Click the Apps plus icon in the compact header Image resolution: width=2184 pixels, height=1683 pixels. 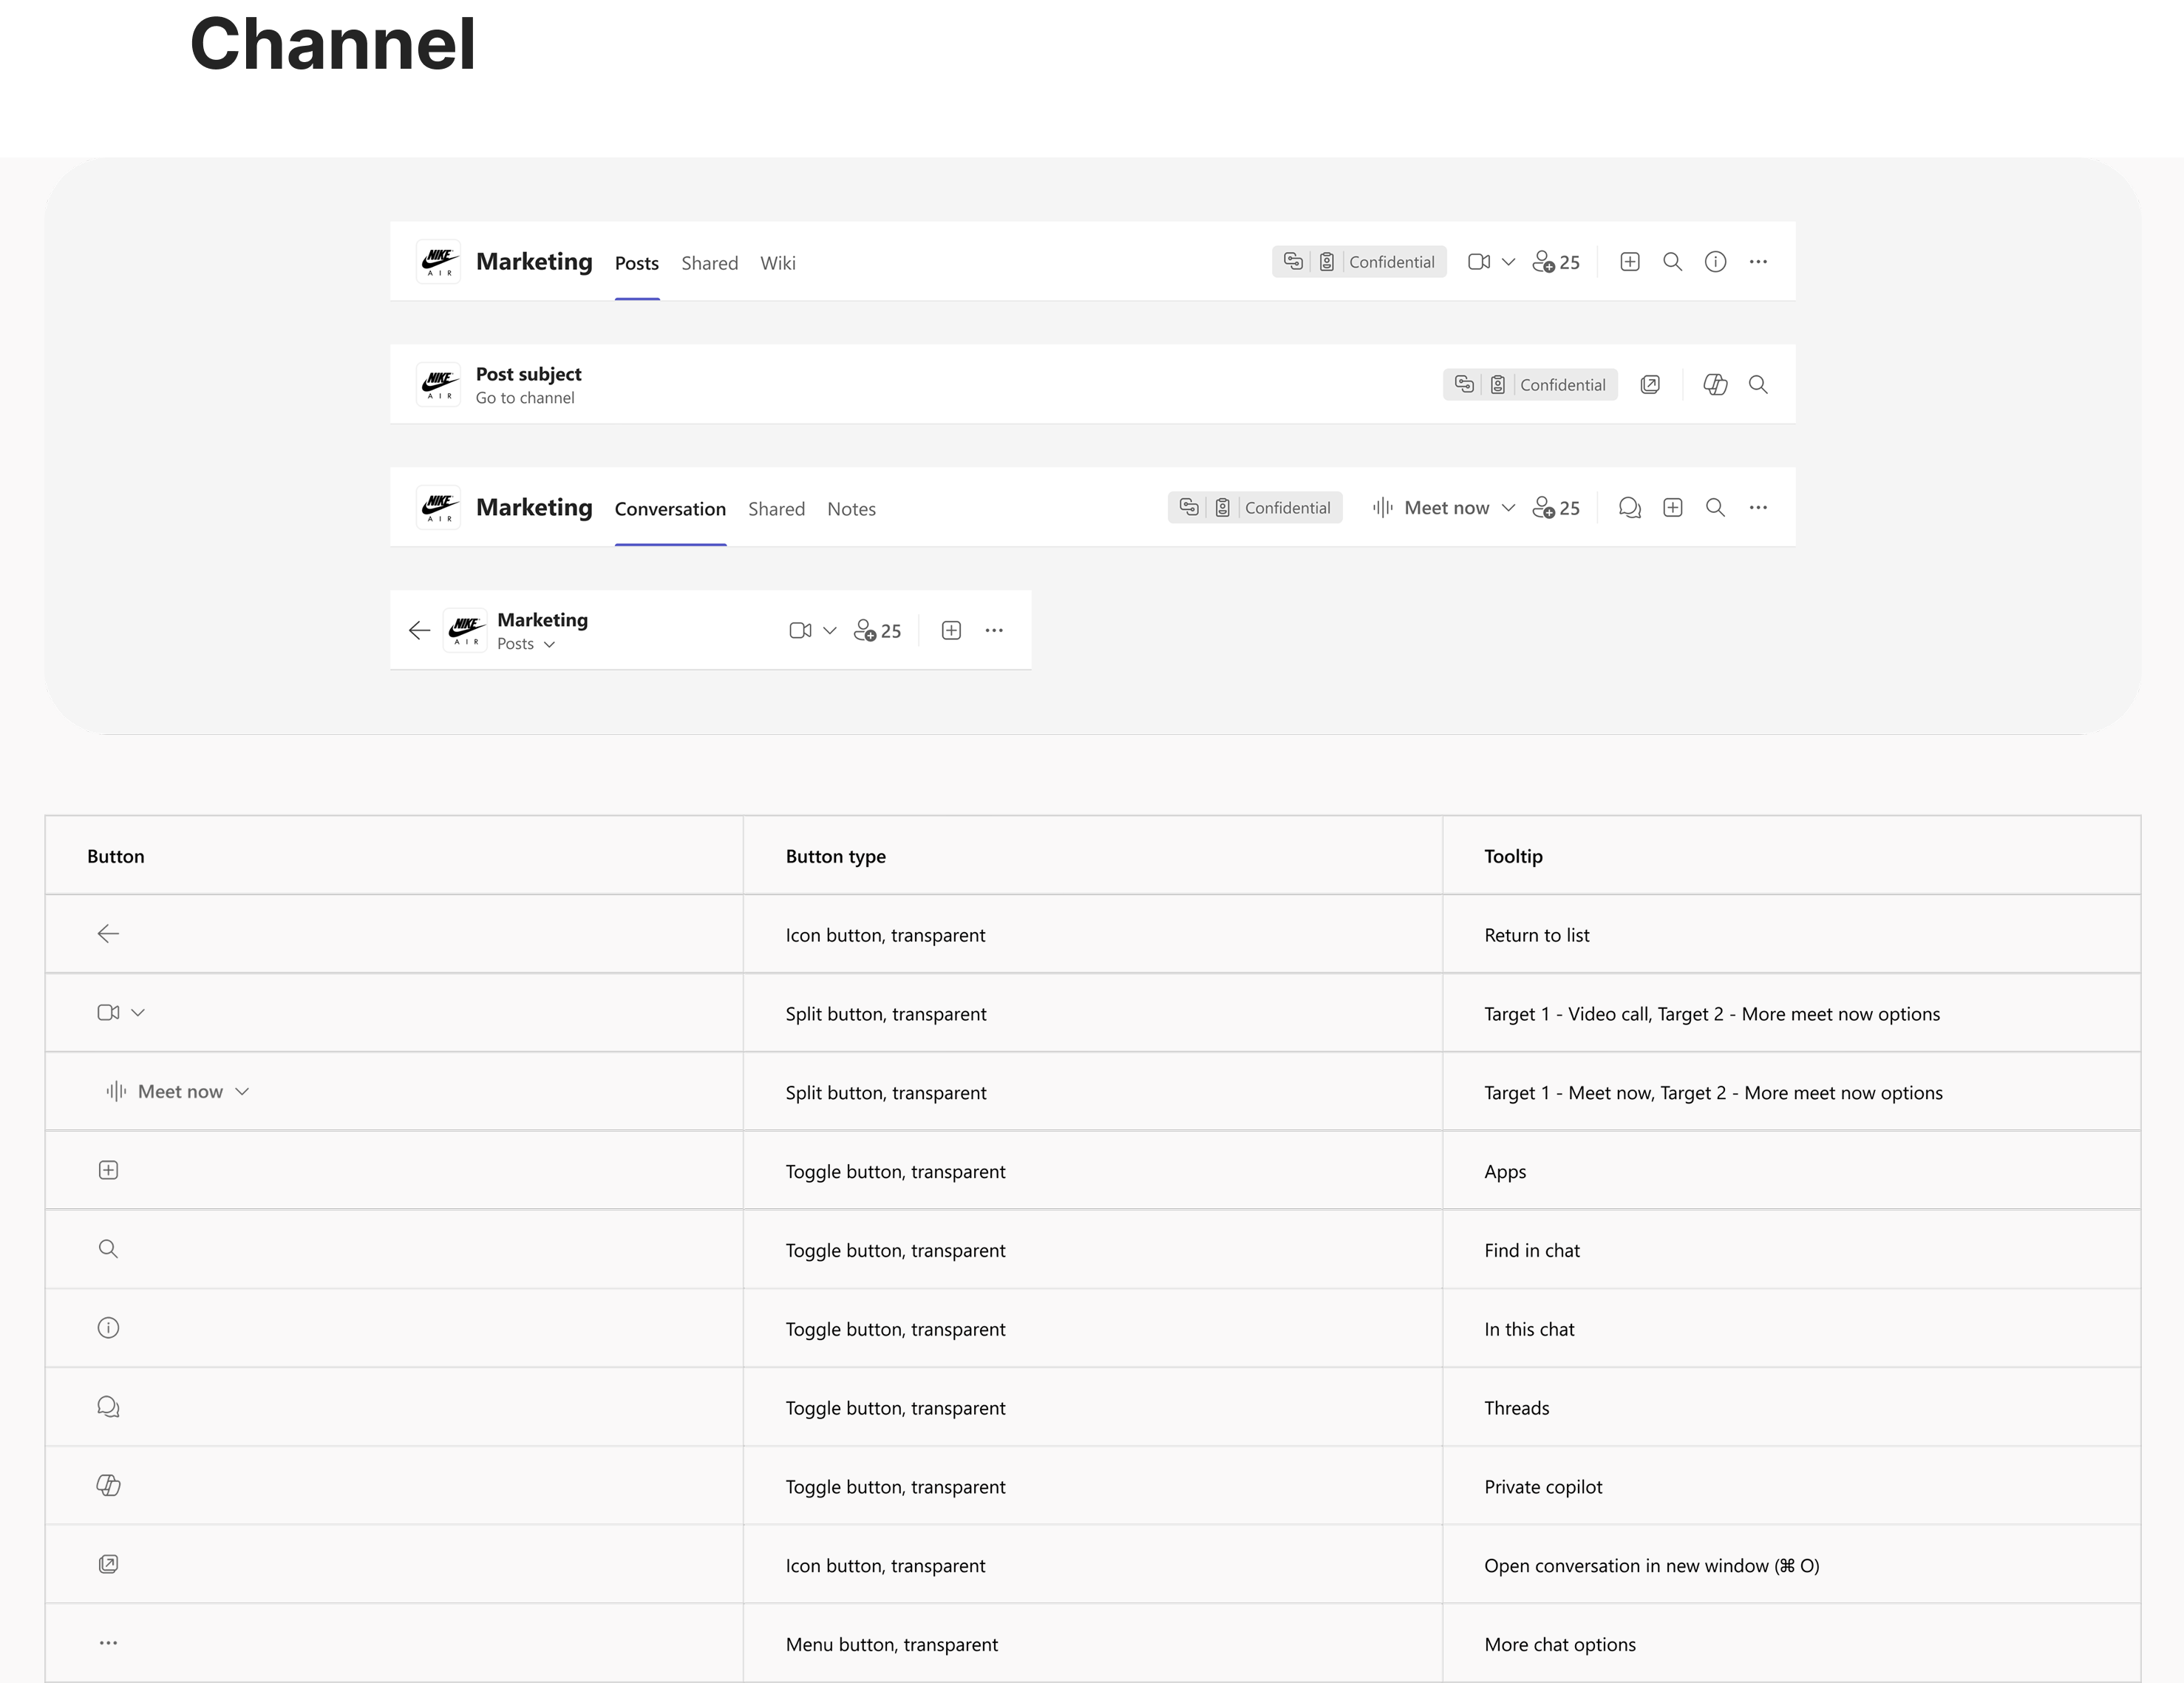pyautogui.click(x=951, y=630)
